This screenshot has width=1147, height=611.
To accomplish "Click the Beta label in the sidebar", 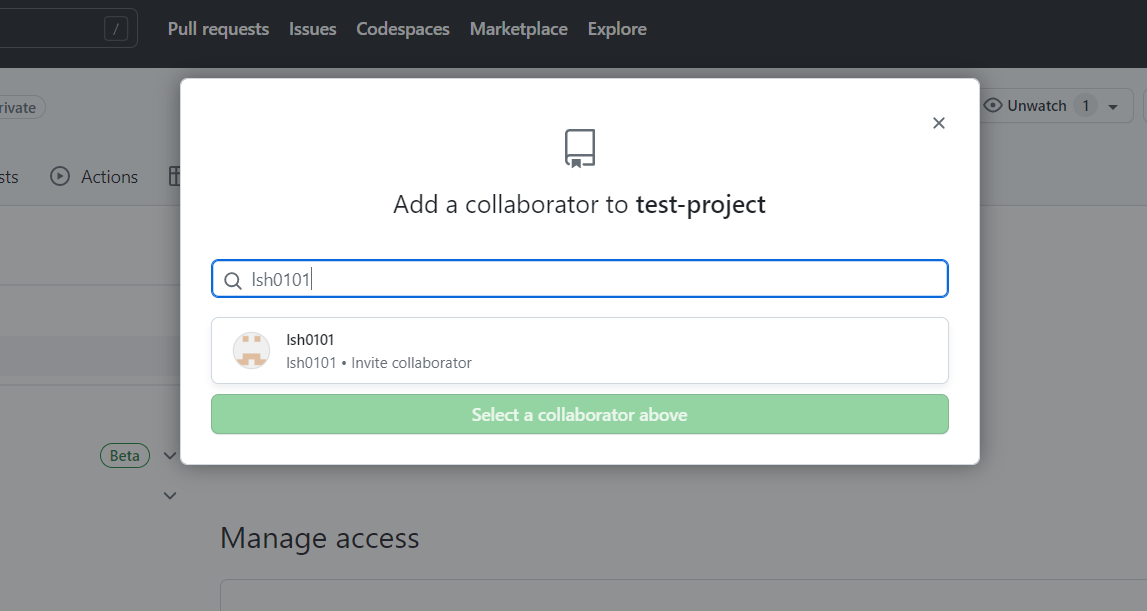I will pyautogui.click(x=125, y=456).
